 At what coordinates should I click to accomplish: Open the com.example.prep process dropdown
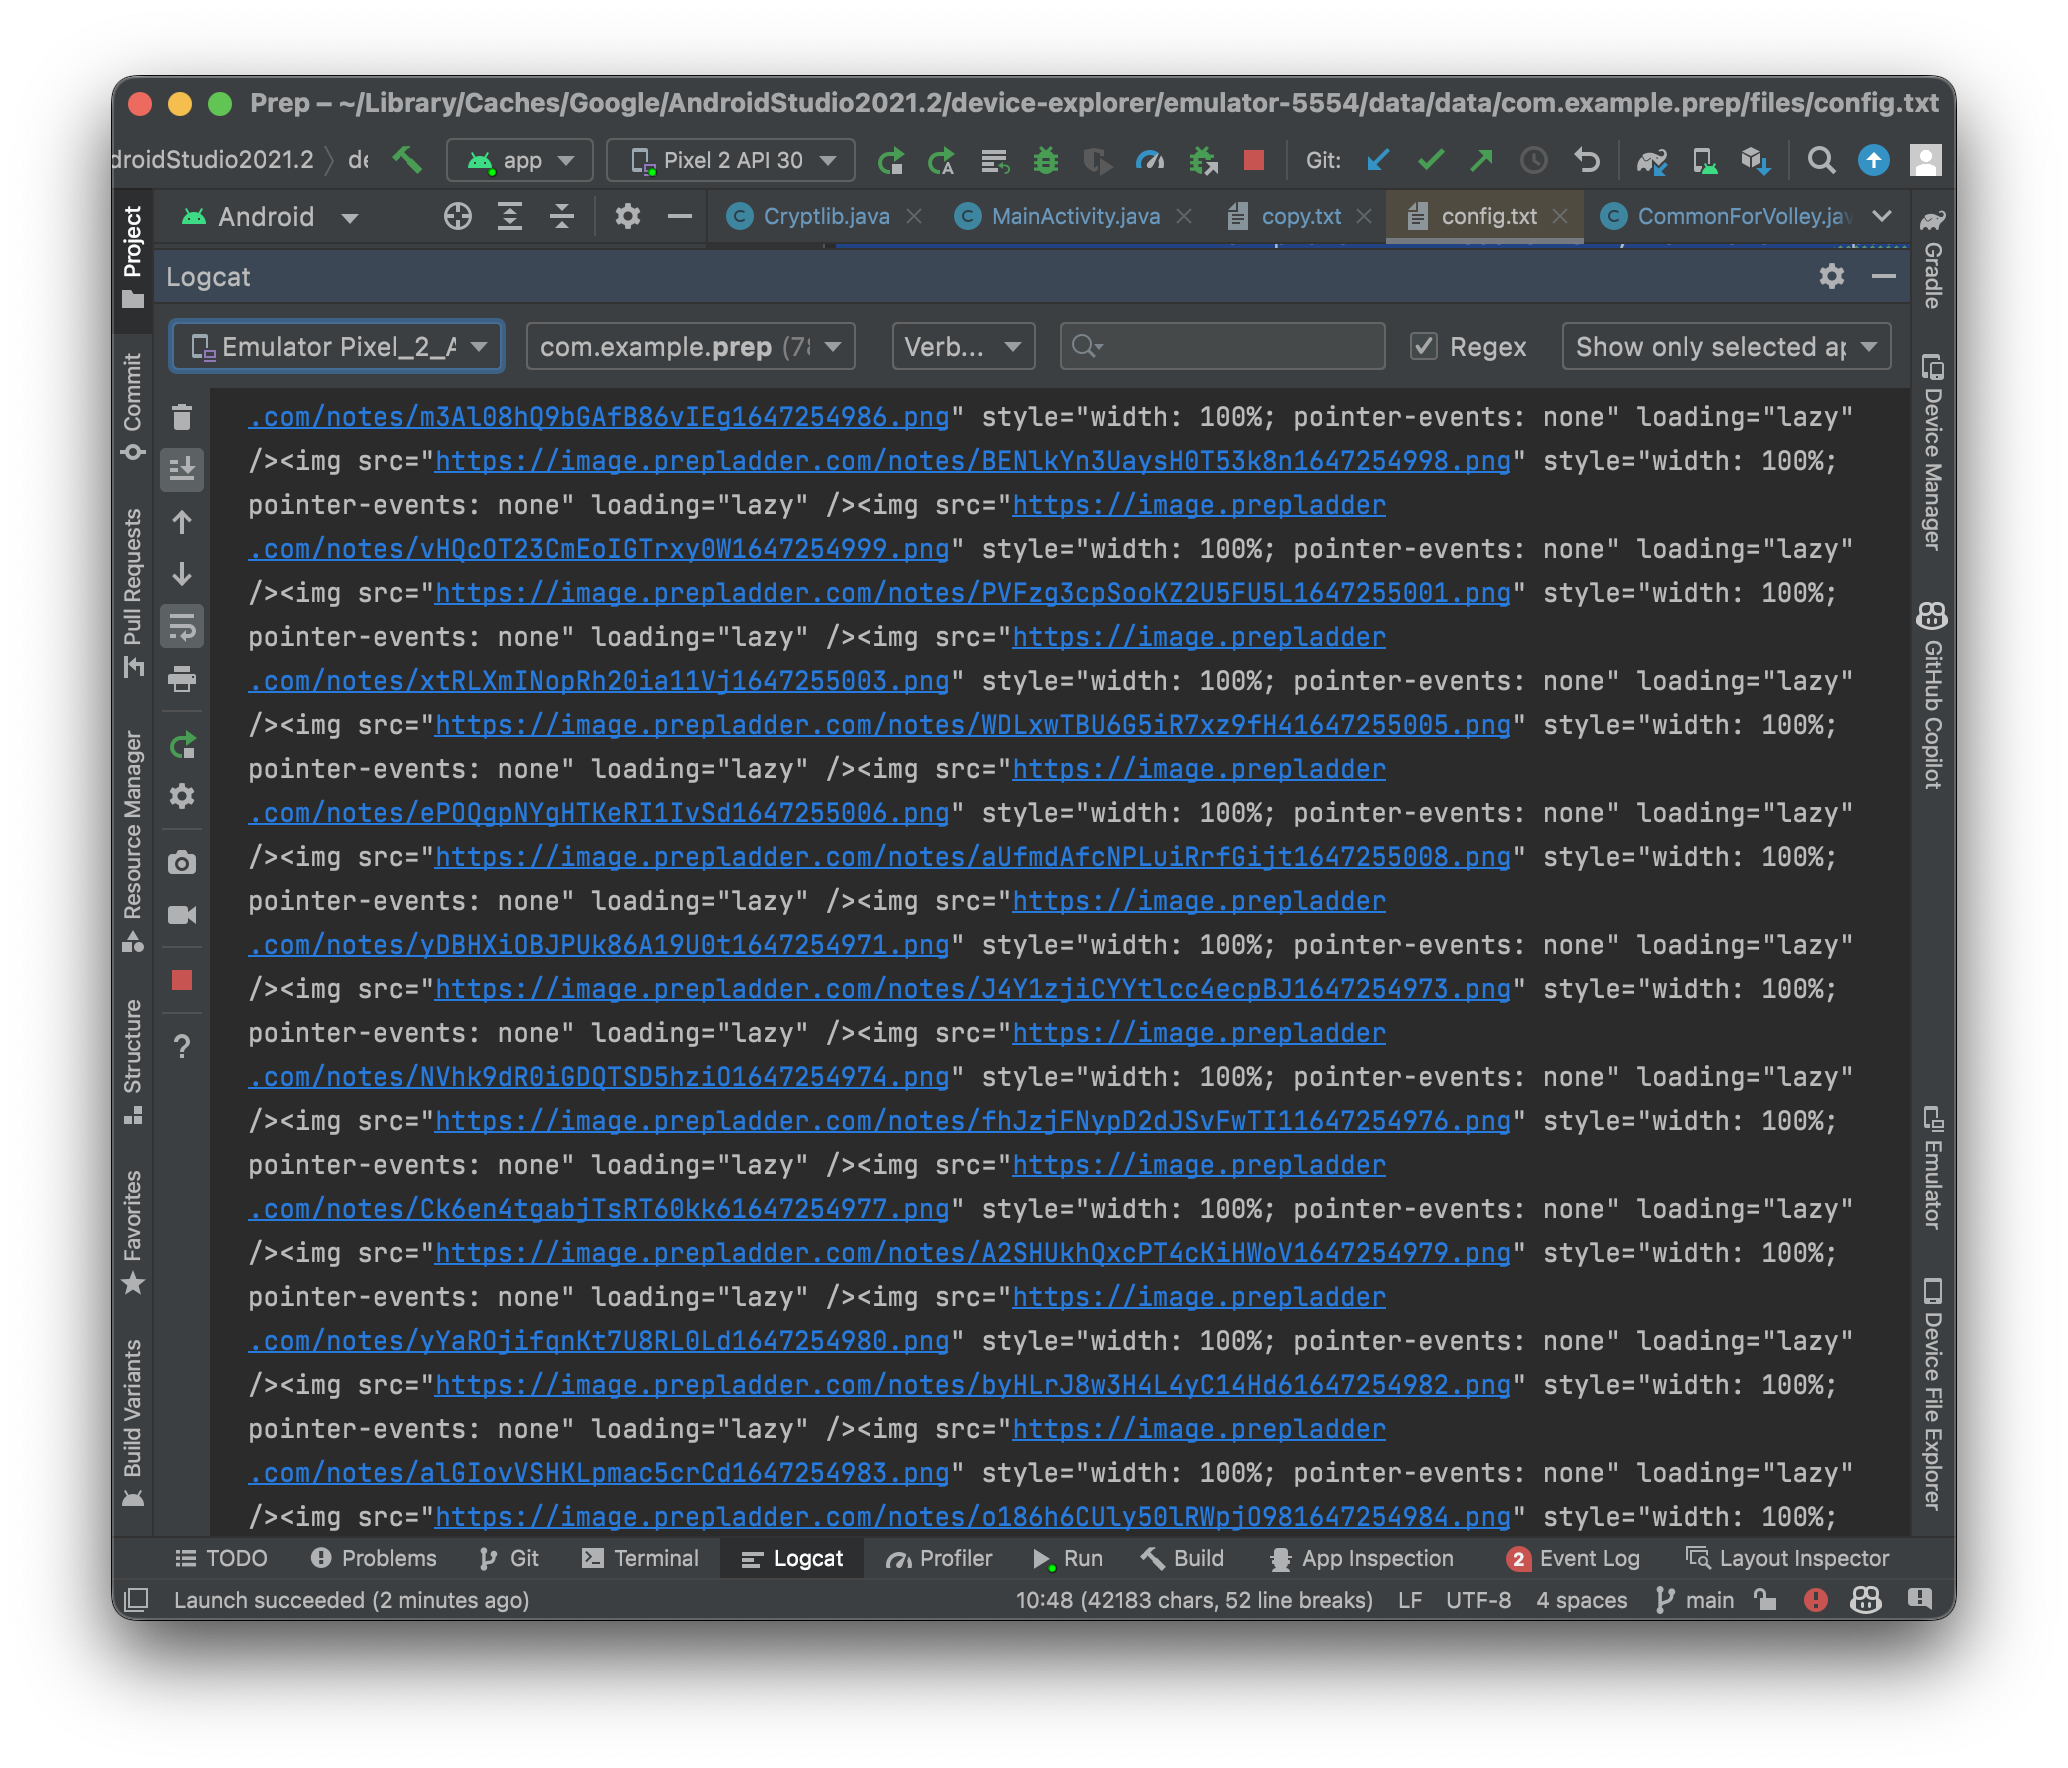[691, 346]
